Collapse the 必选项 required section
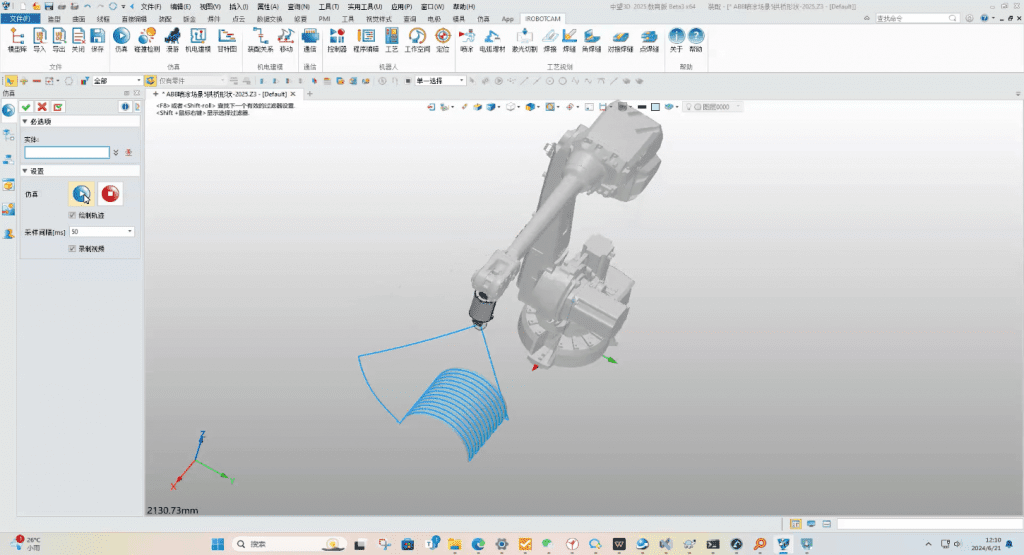This screenshot has width=1024, height=555. click(x=25, y=122)
